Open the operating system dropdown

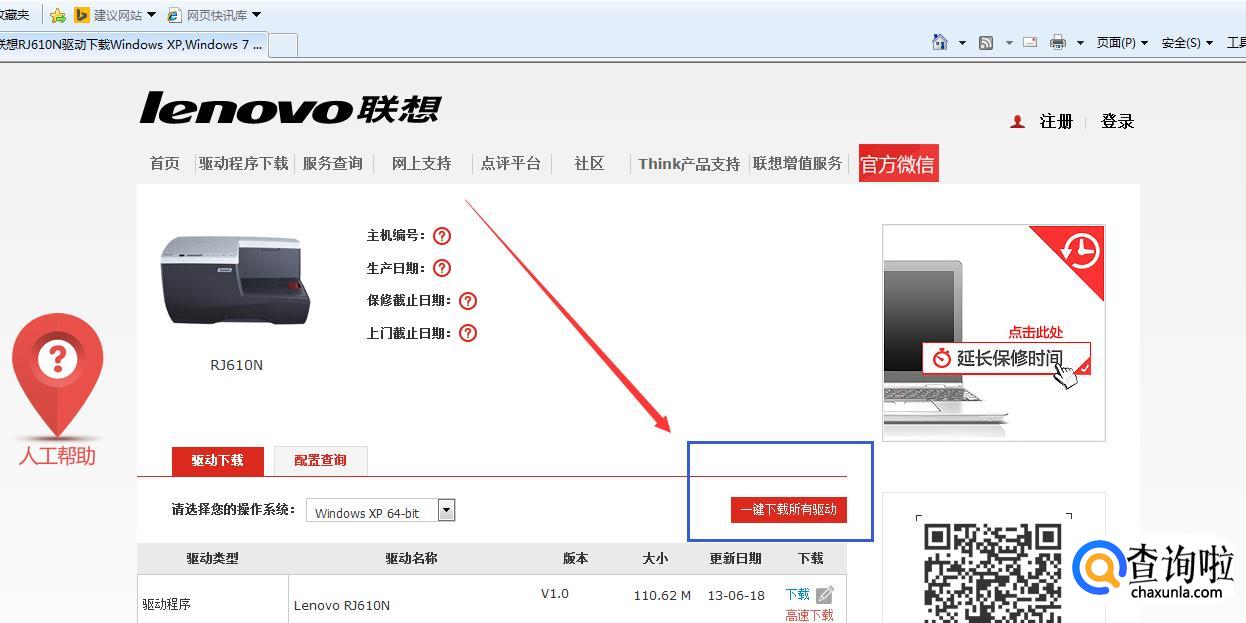[x=446, y=511]
